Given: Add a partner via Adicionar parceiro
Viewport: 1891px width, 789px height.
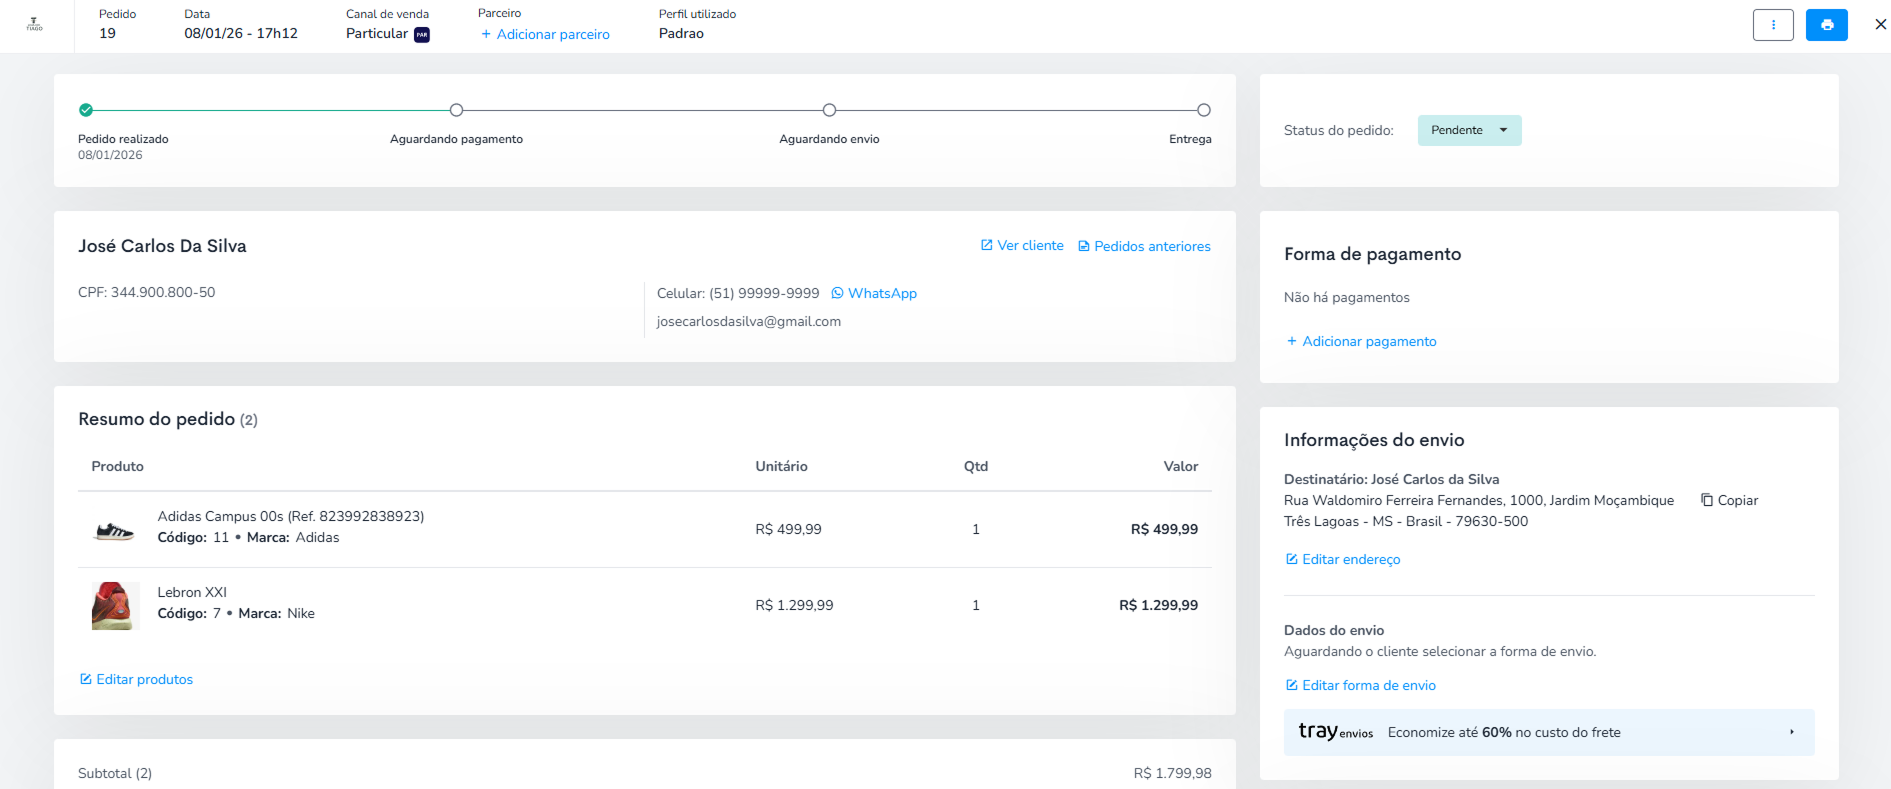Looking at the screenshot, I should tap(545, 34).
